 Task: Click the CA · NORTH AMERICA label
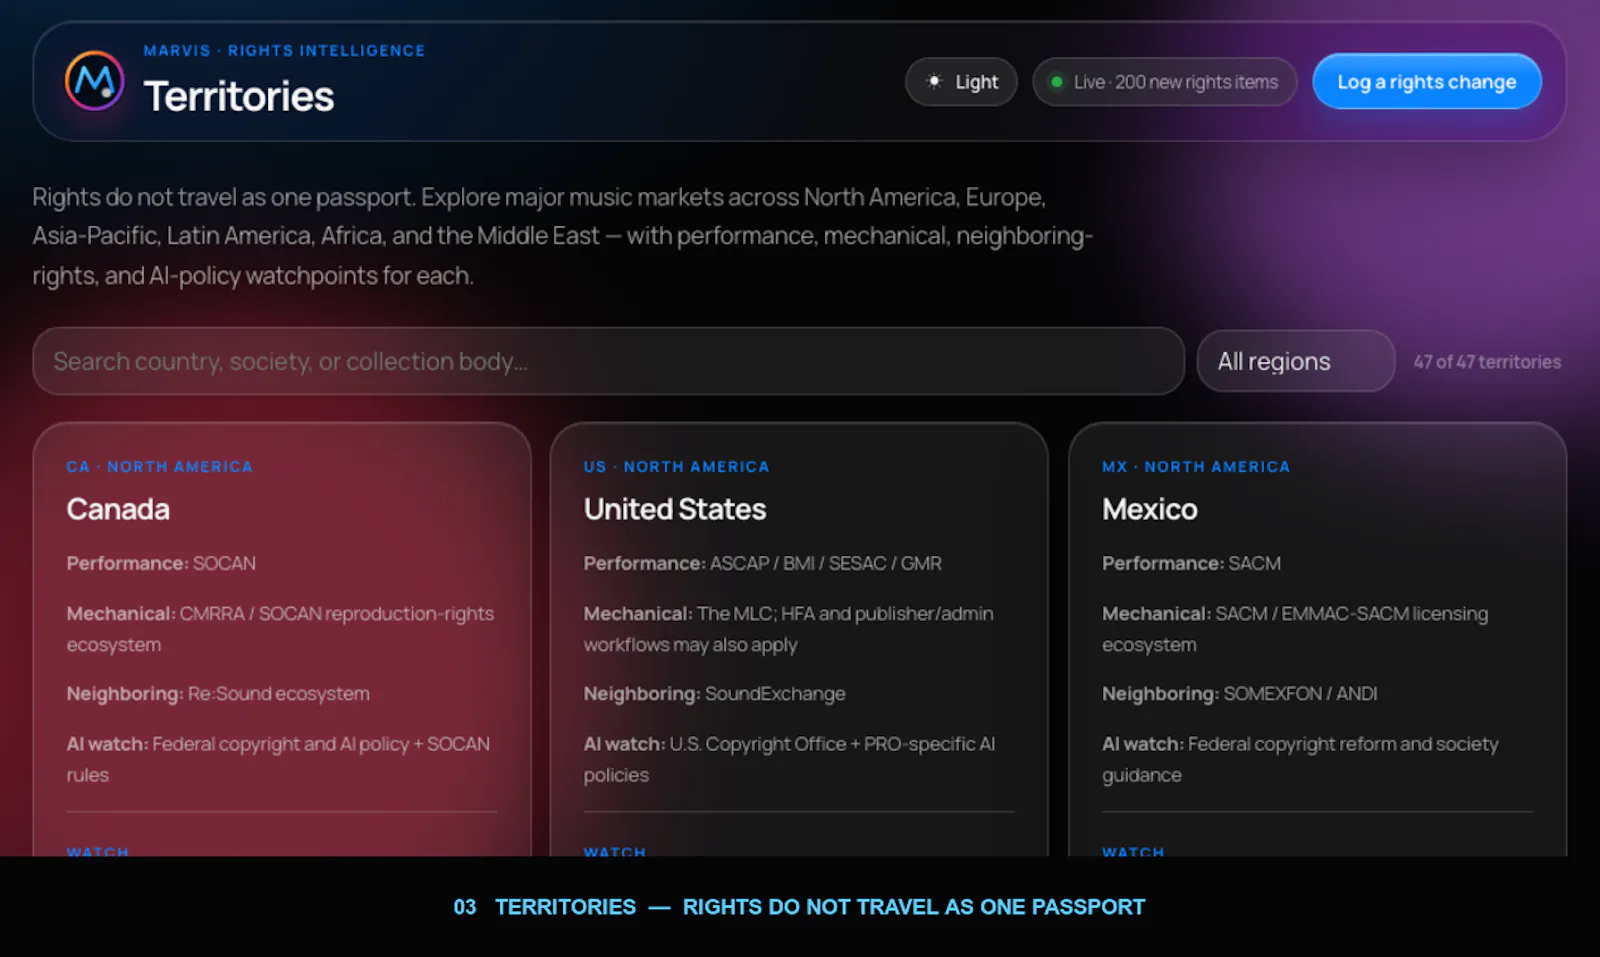pos(160,467)
